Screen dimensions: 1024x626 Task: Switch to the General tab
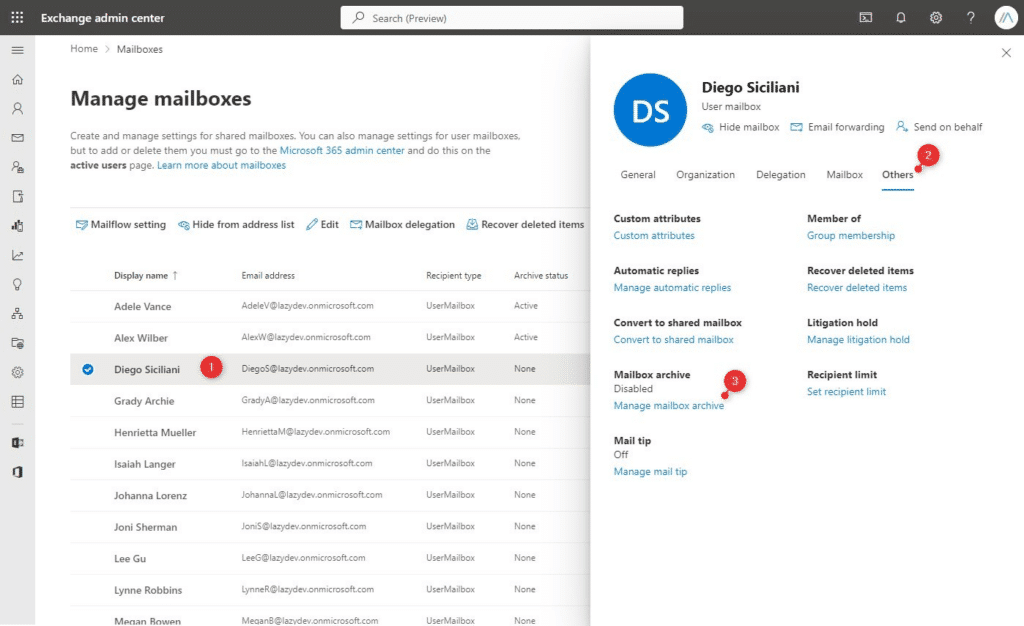pos(638,175)
